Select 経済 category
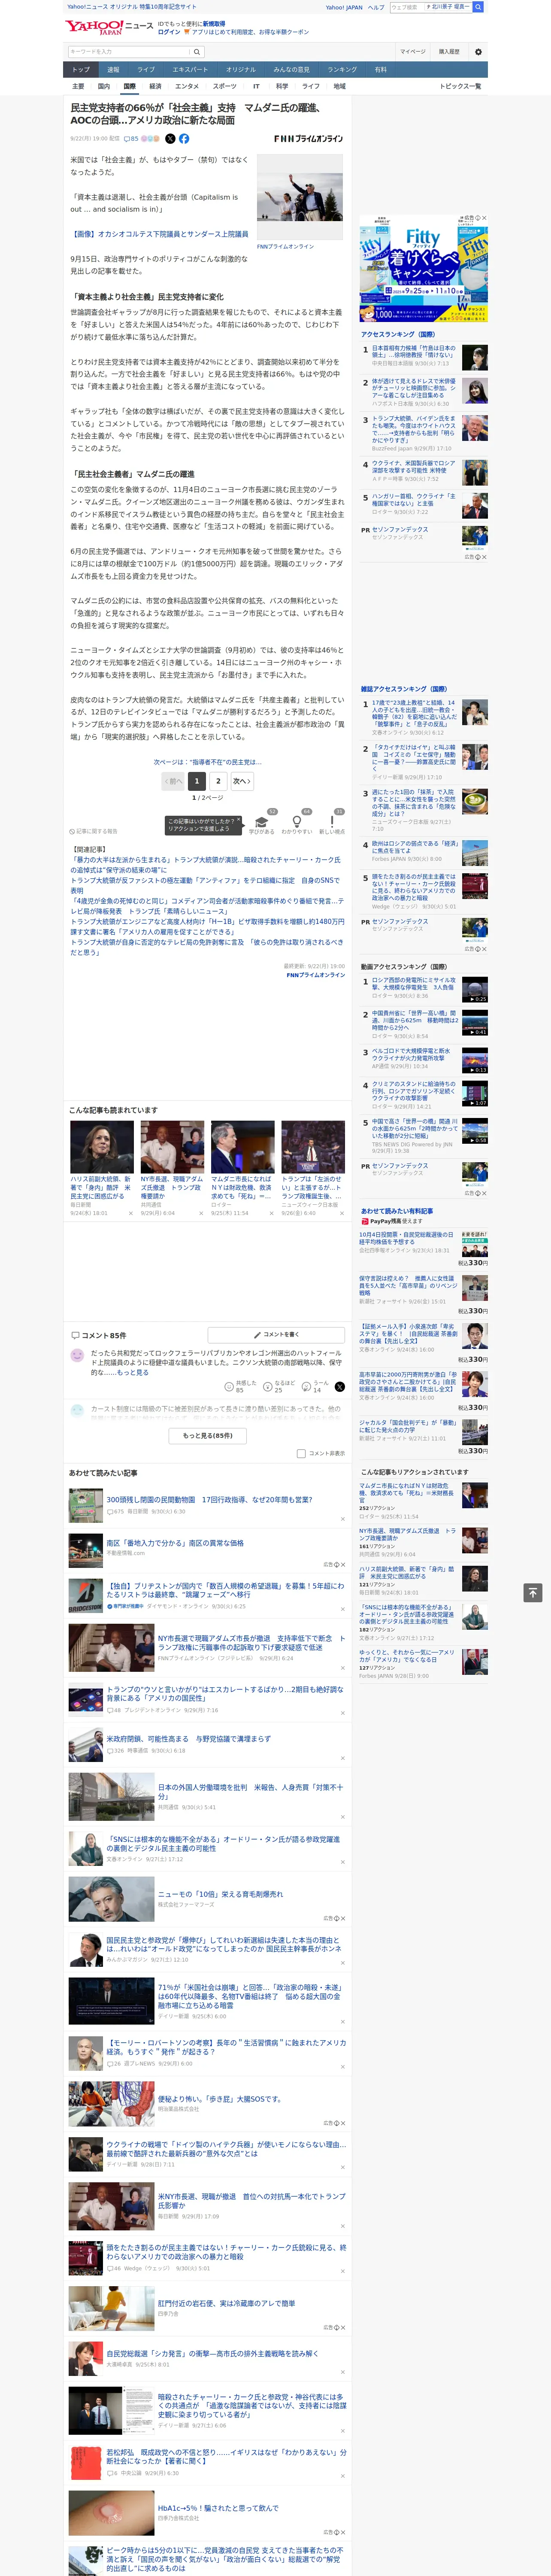Screen dimensions: 551x2576 [x=155, y=86]
